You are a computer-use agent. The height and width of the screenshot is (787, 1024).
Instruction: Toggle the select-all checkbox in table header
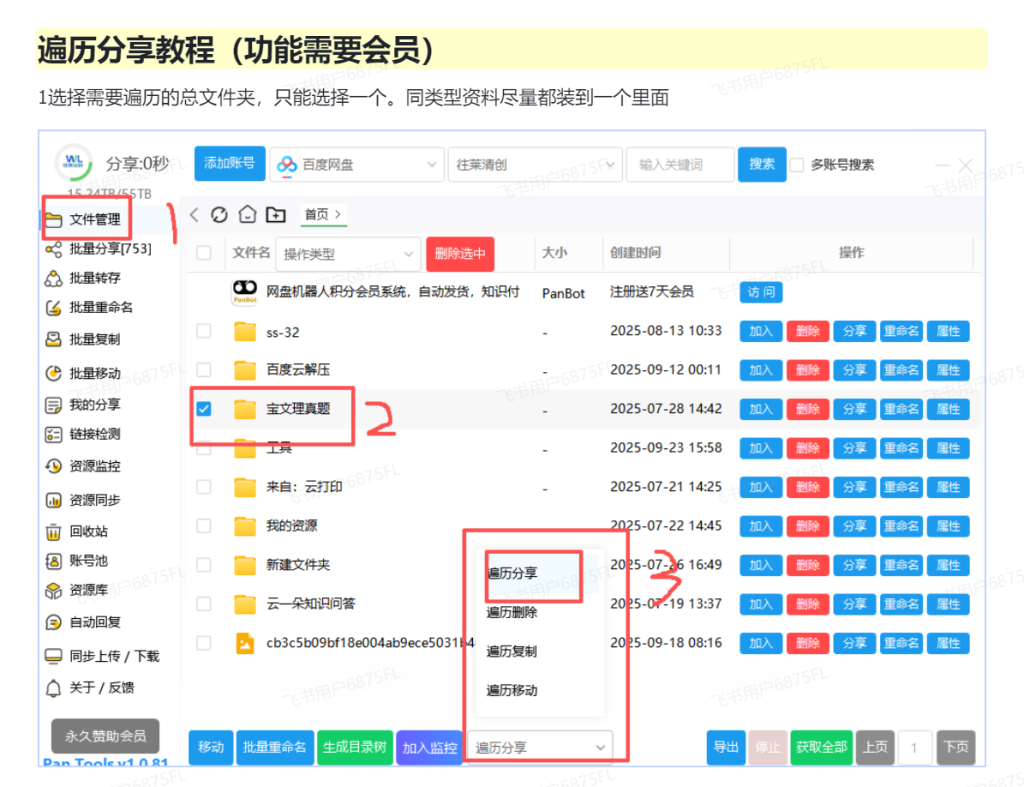click(204, 253)
